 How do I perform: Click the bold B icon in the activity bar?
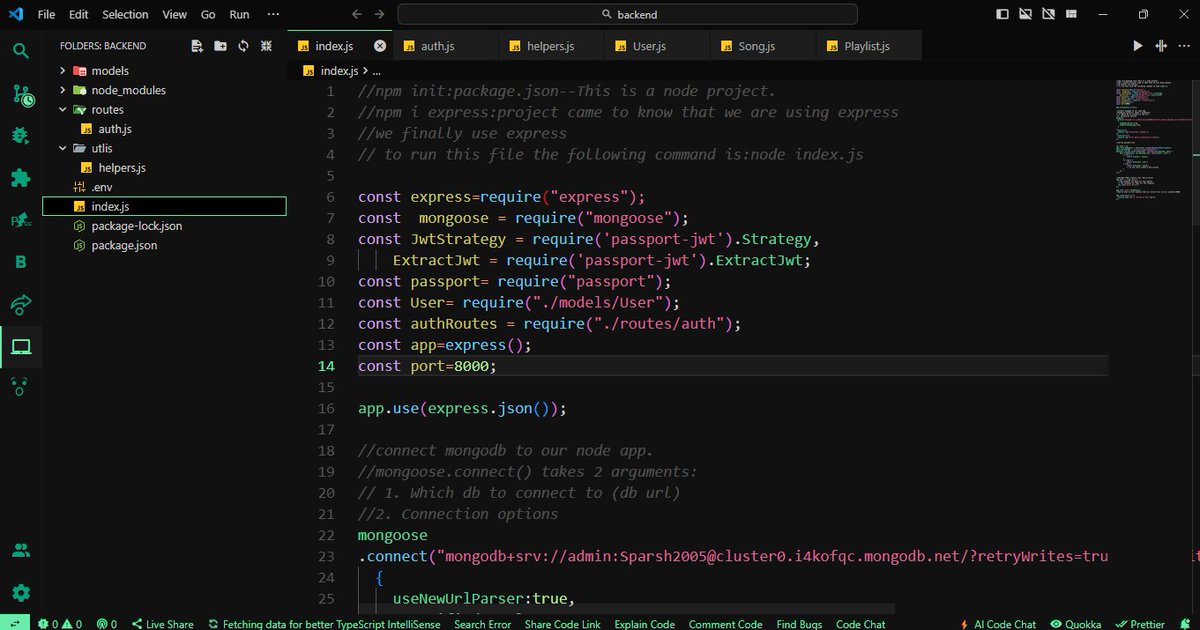[21, 262]
